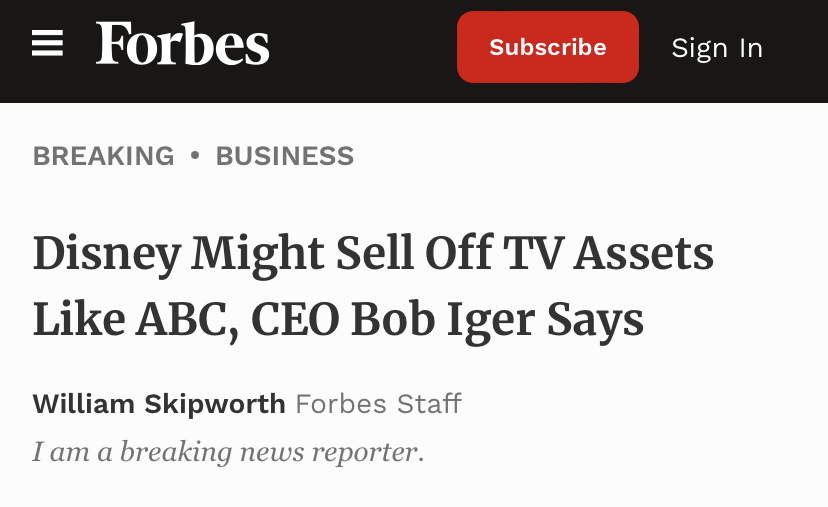The height and width of the screenshot is (507, 828).
Task: Click the headline's second line about Bob Iger
Action: coord(338,319)
